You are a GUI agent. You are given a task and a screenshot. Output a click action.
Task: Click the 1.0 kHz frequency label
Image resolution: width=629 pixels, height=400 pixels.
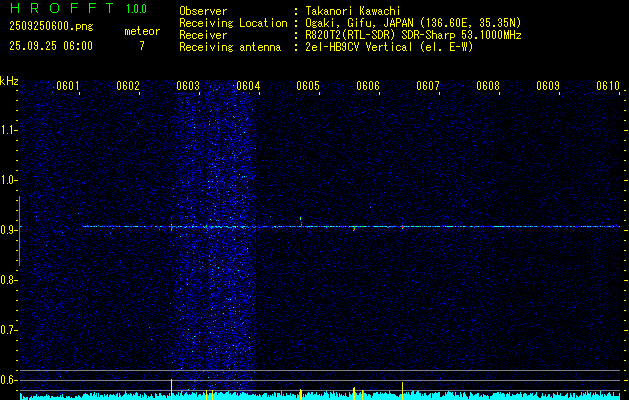point(7,180)
